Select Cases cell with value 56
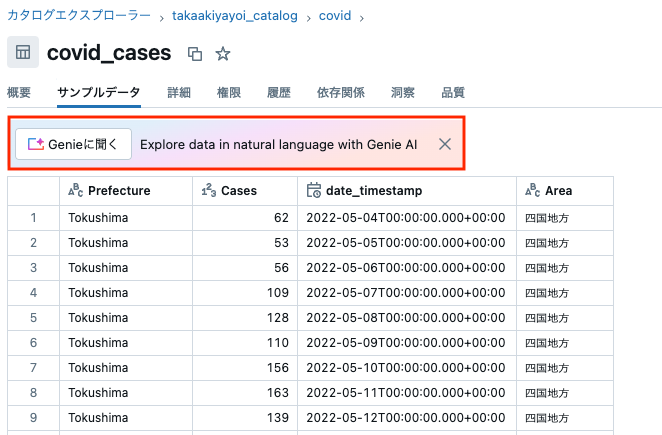The image size is (662, 435). (x=245, y=268)
